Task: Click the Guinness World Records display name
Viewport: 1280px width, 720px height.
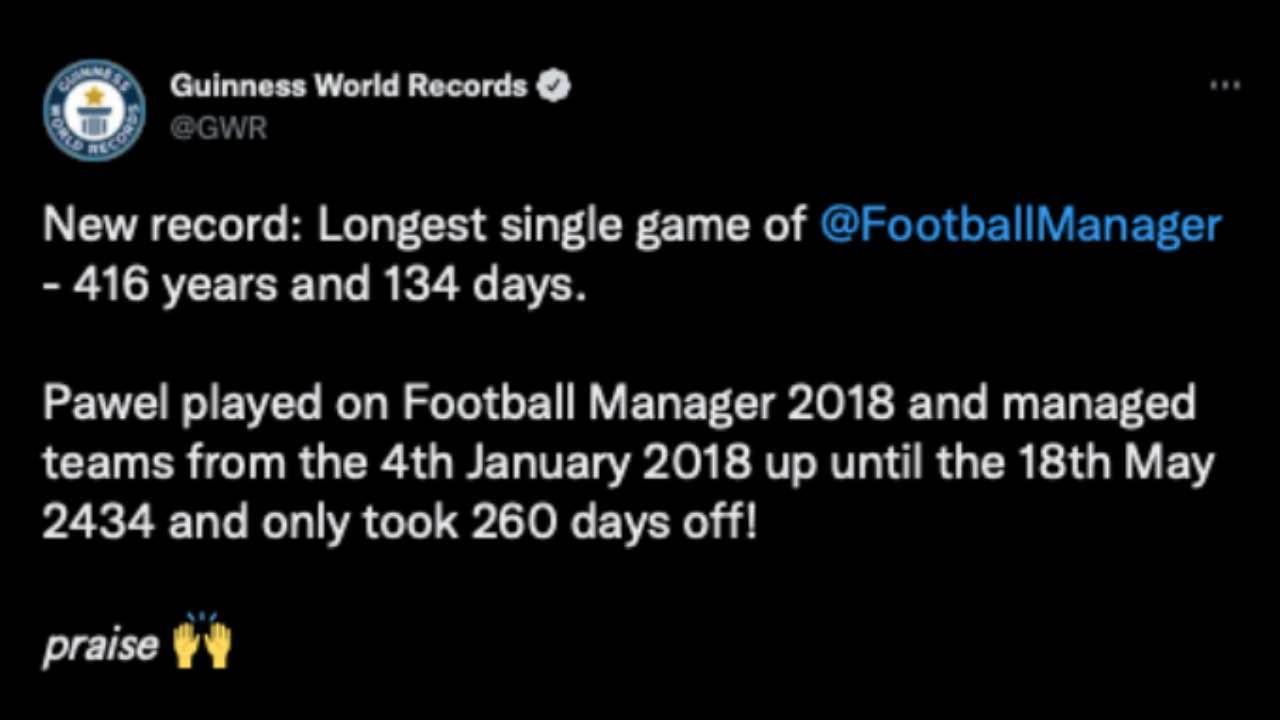Action: pyautogui.click(x=348, y=86)
